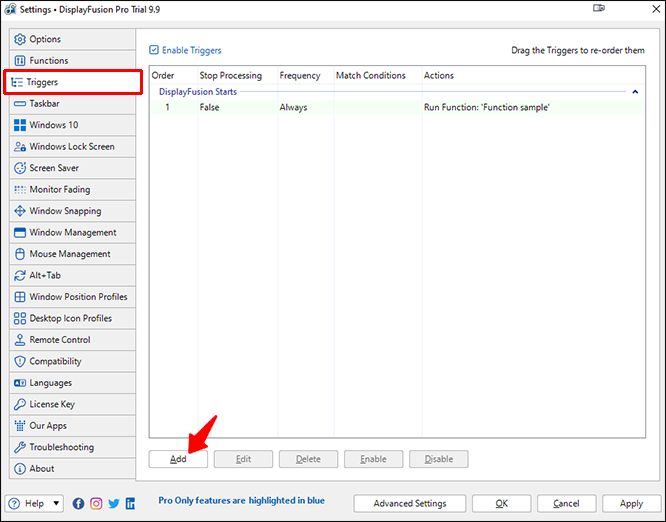The height and width of the screenshot is (522, 666).
Task: Open DisplayFusion LinkedIn icon
Action: (x=130, y=504)
